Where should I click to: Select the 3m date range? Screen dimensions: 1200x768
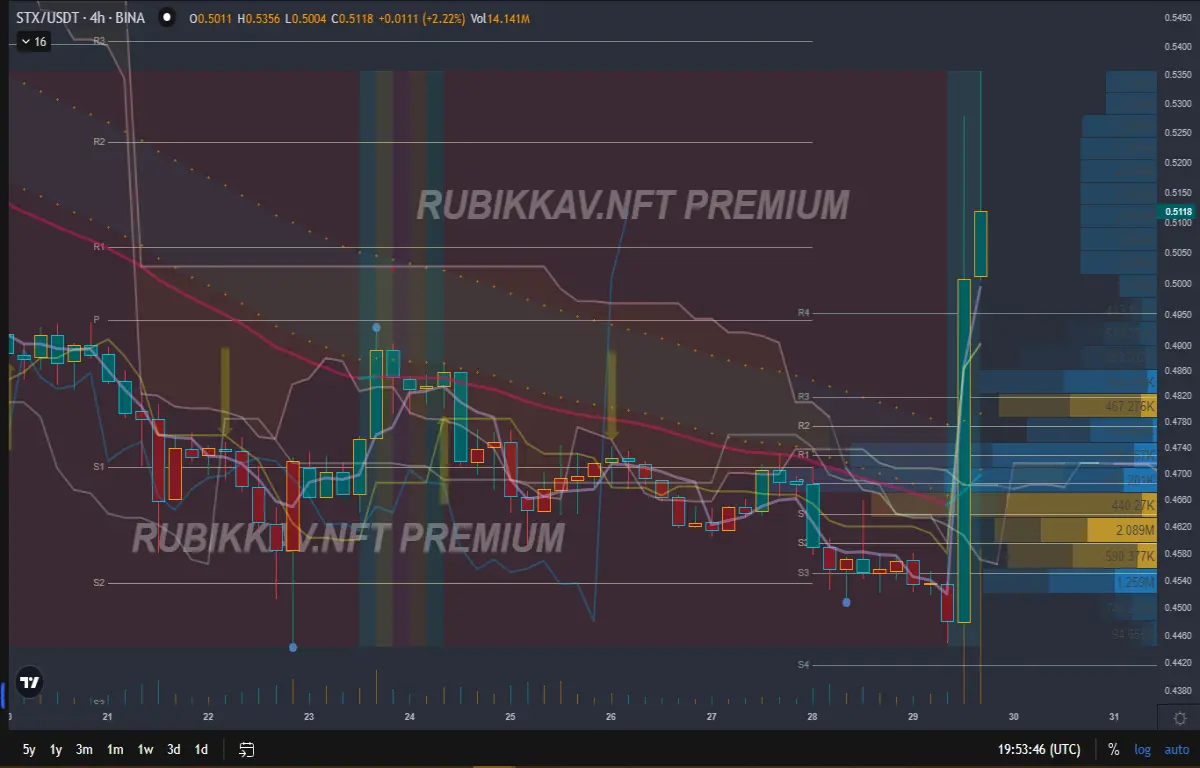tap(85, 749)
